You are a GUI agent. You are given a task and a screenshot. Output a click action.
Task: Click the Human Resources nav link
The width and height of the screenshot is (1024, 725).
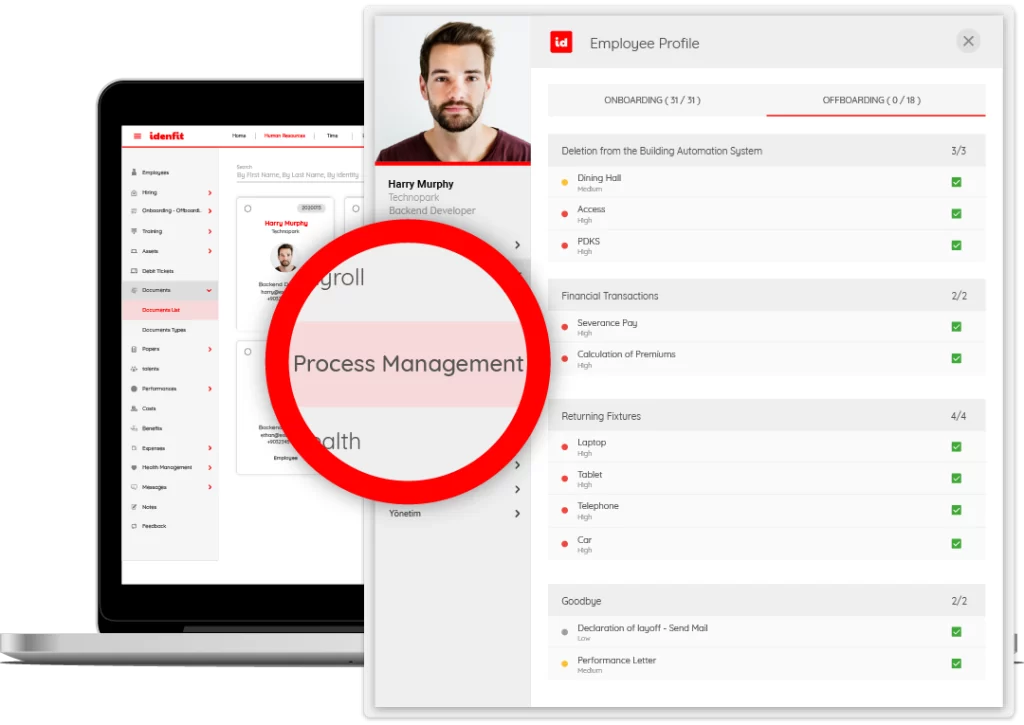284,136
